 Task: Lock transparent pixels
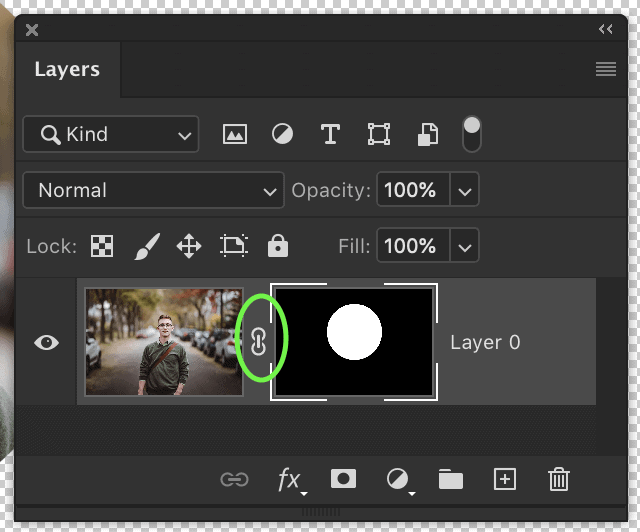coord(102,246)
